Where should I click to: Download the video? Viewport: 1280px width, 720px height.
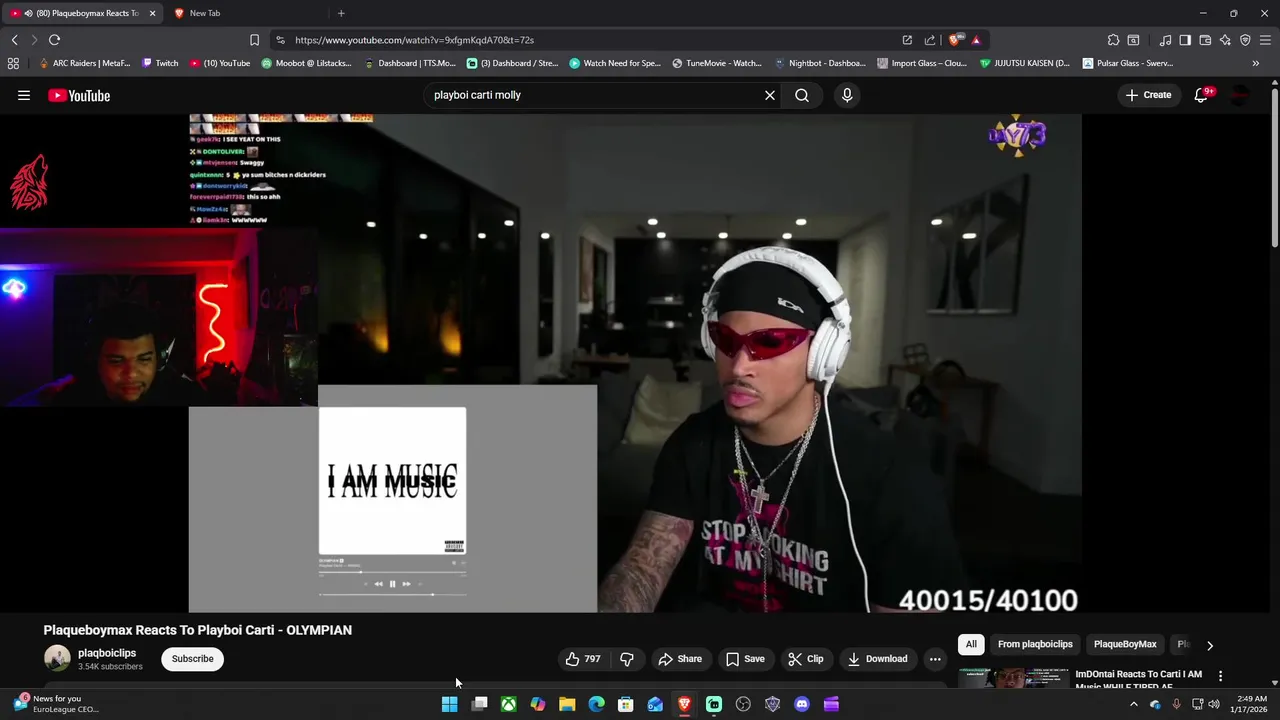[x=877, y=659]
